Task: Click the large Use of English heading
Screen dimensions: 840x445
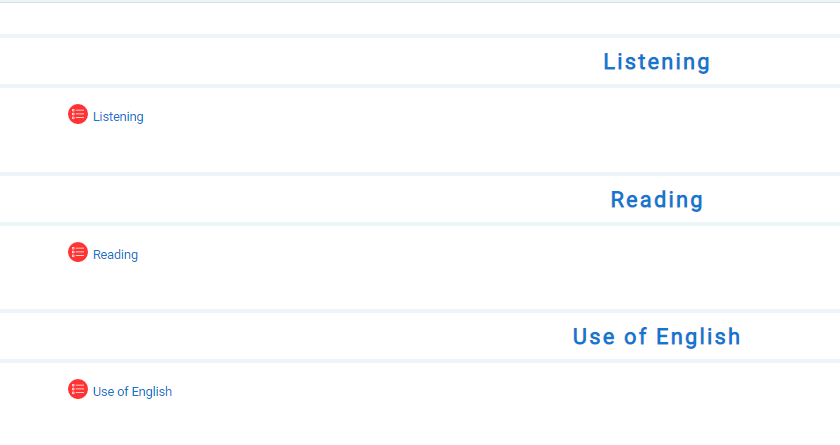Action: [x=656, y=337]
